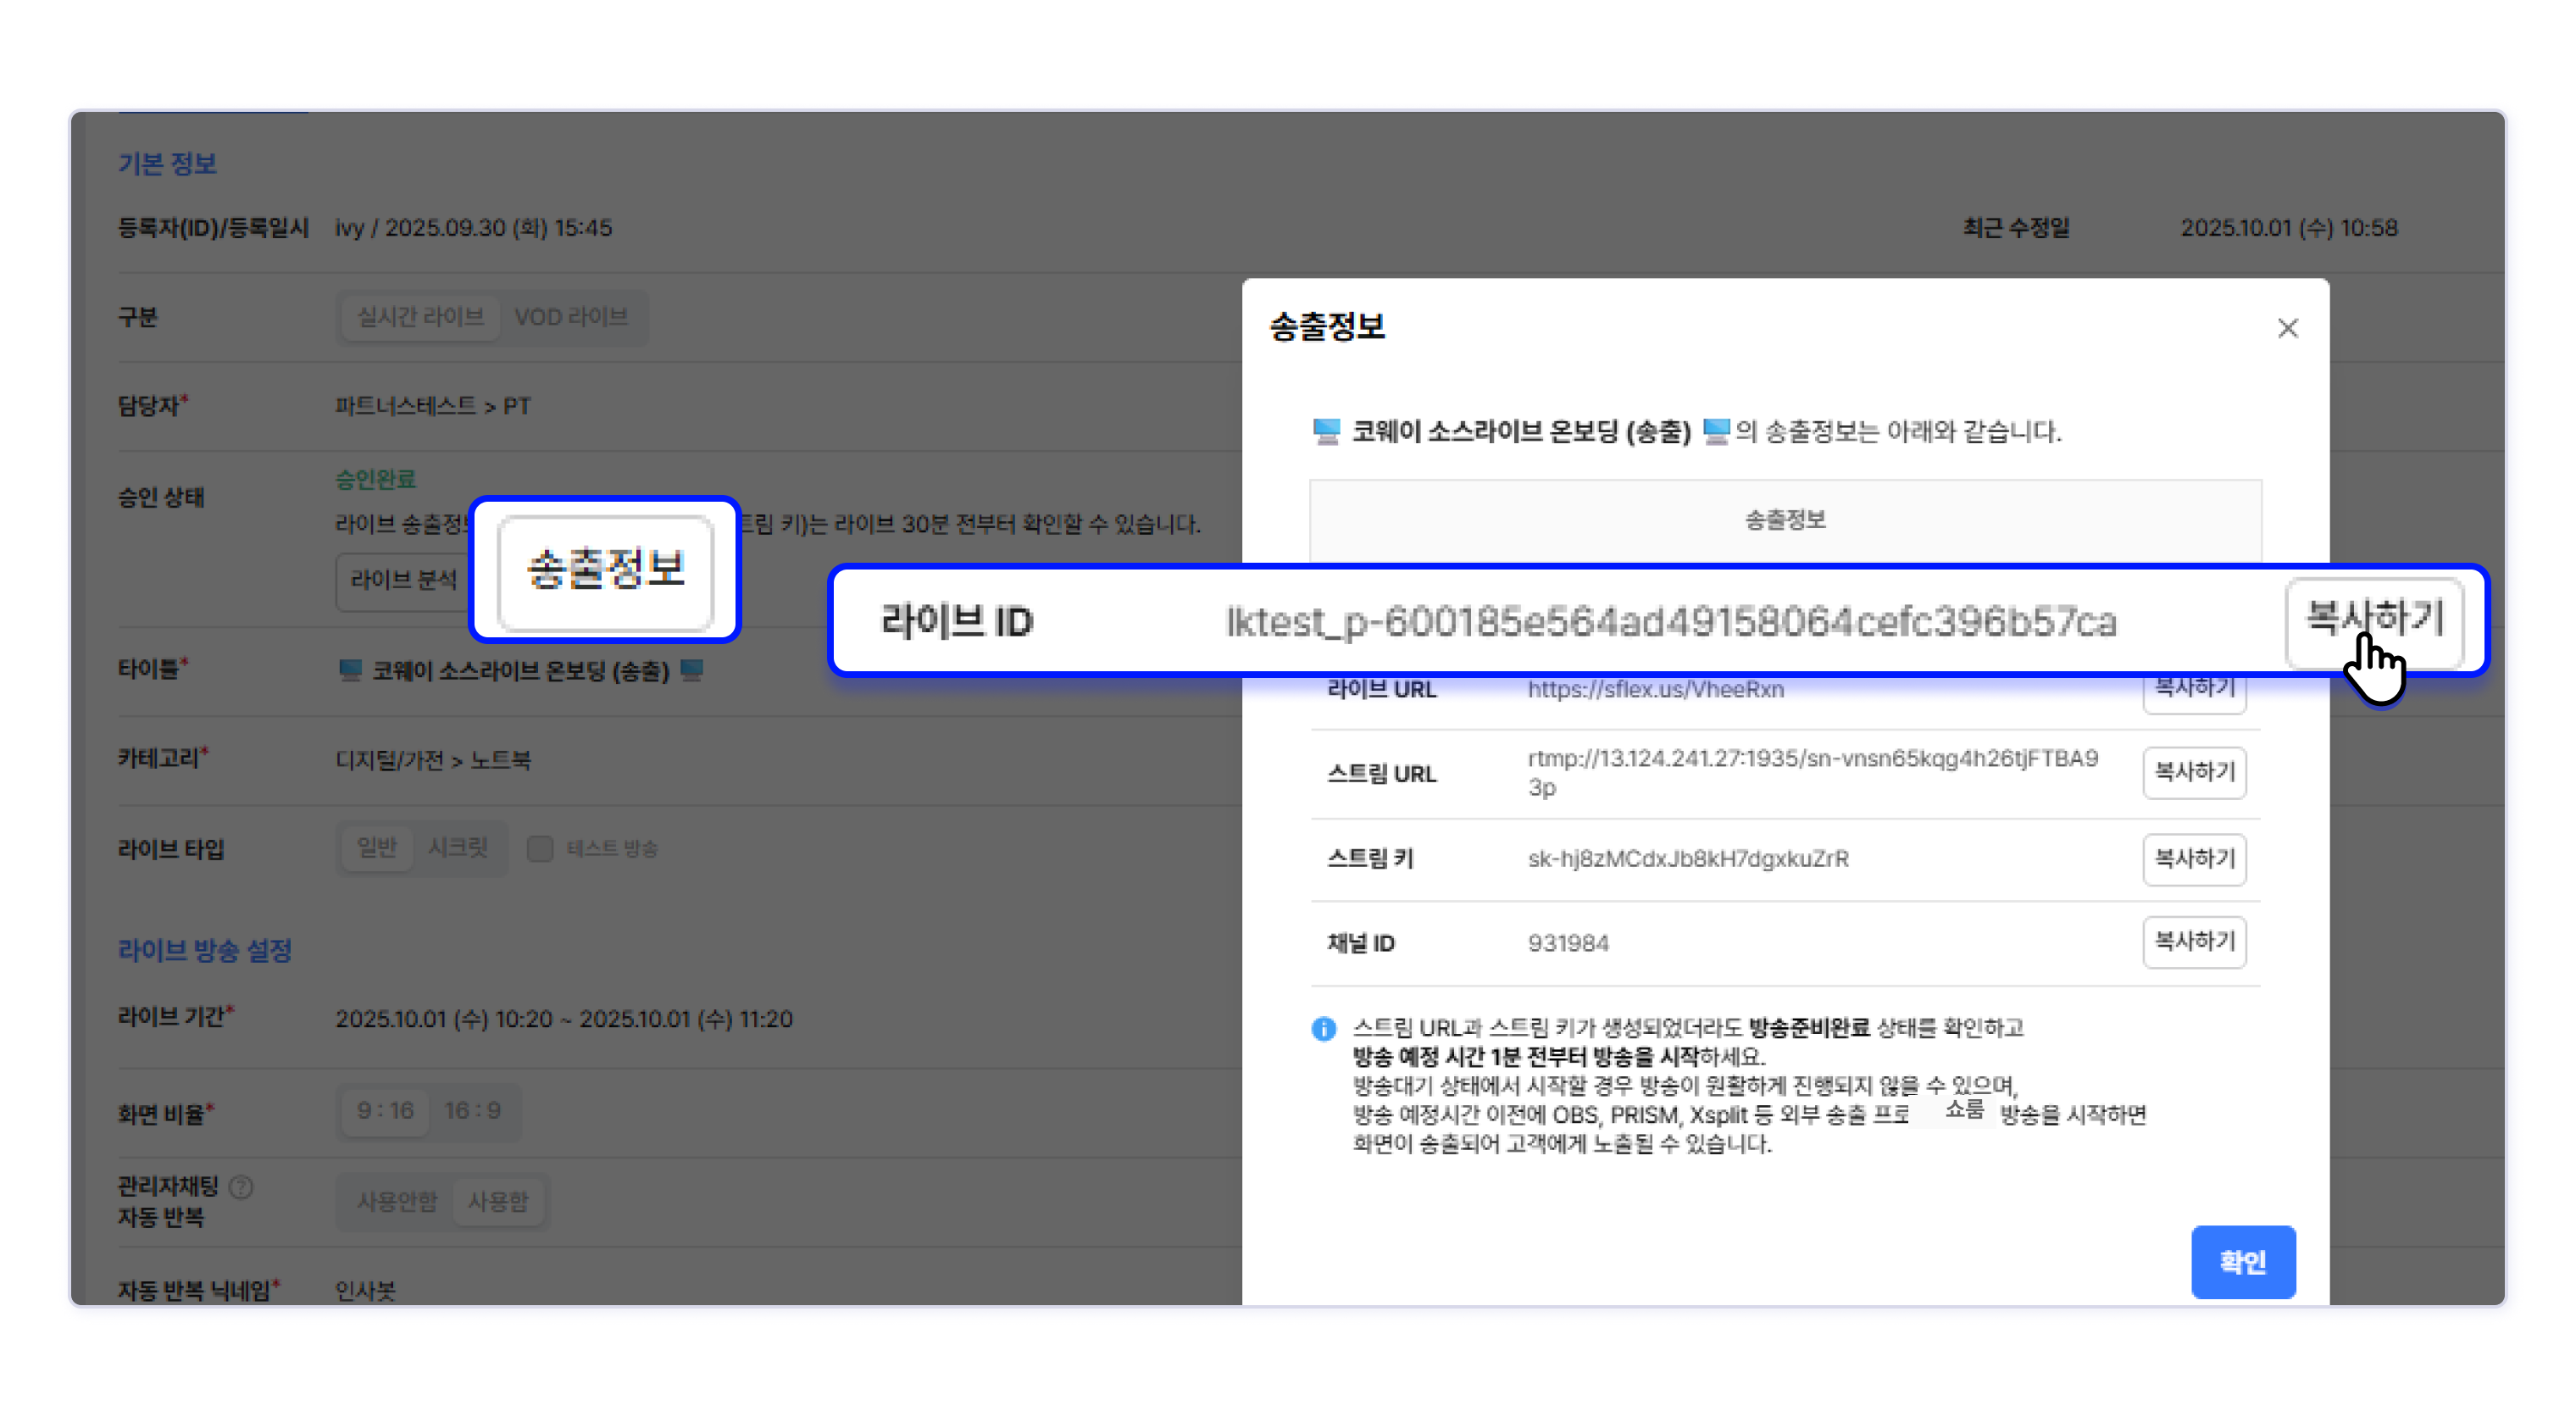Choose the 일반 live type
The height and width of the screenshot is (1417, 2576).
[x=377, y=848]
